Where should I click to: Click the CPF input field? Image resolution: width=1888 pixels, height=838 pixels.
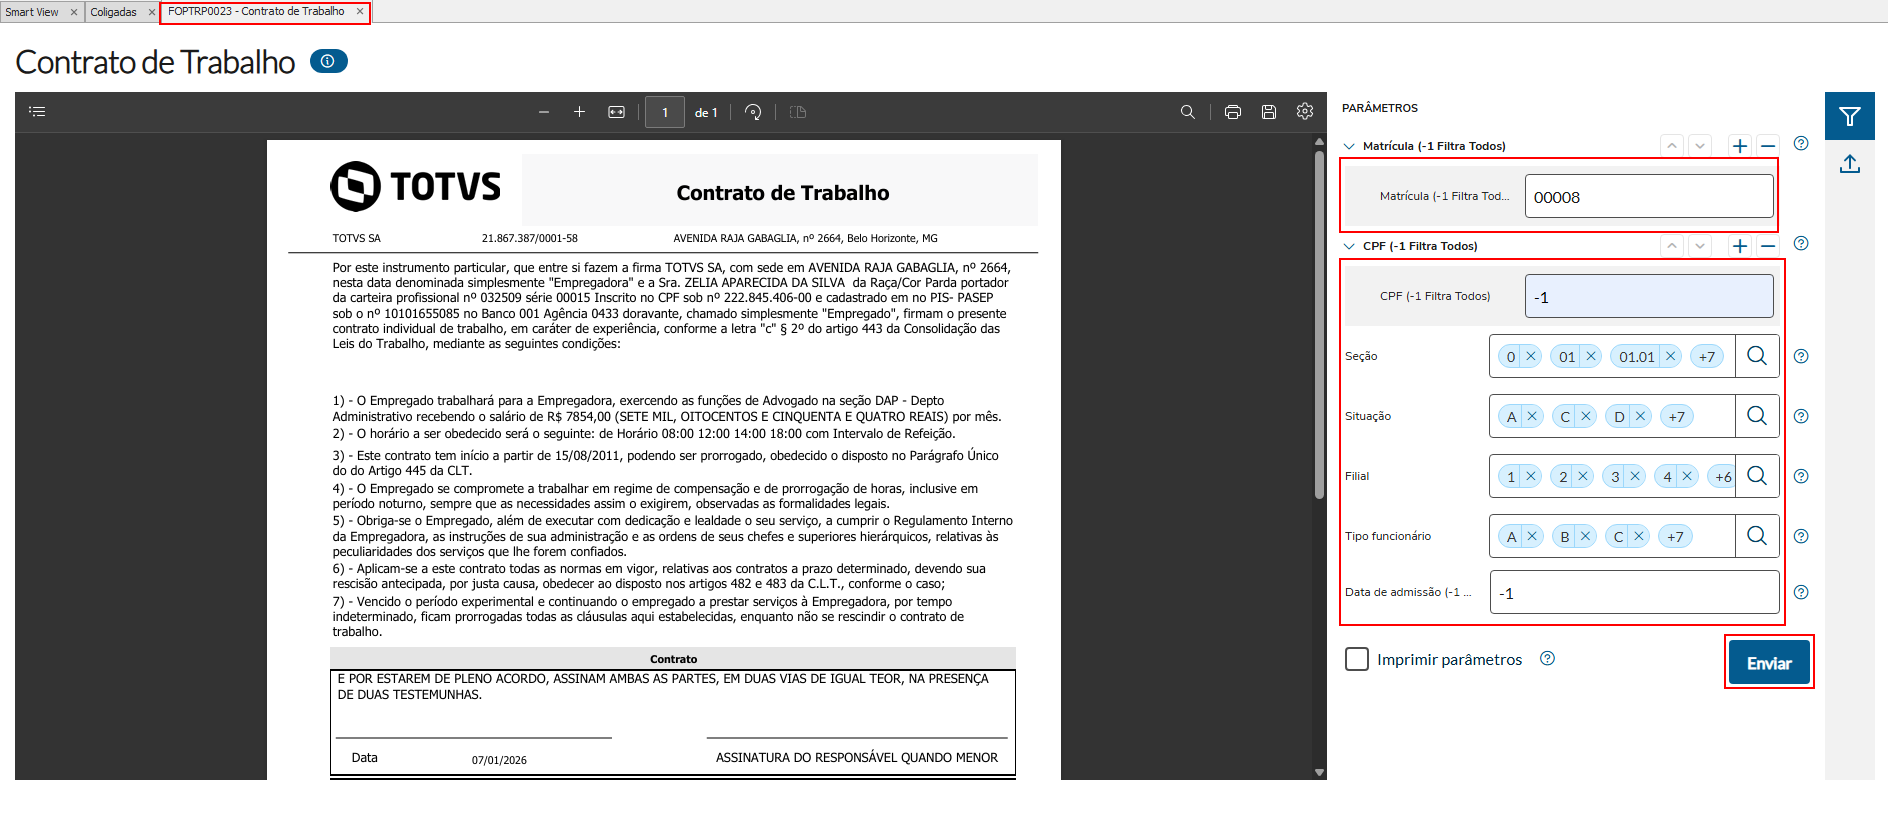click(x=1649, y=296)
